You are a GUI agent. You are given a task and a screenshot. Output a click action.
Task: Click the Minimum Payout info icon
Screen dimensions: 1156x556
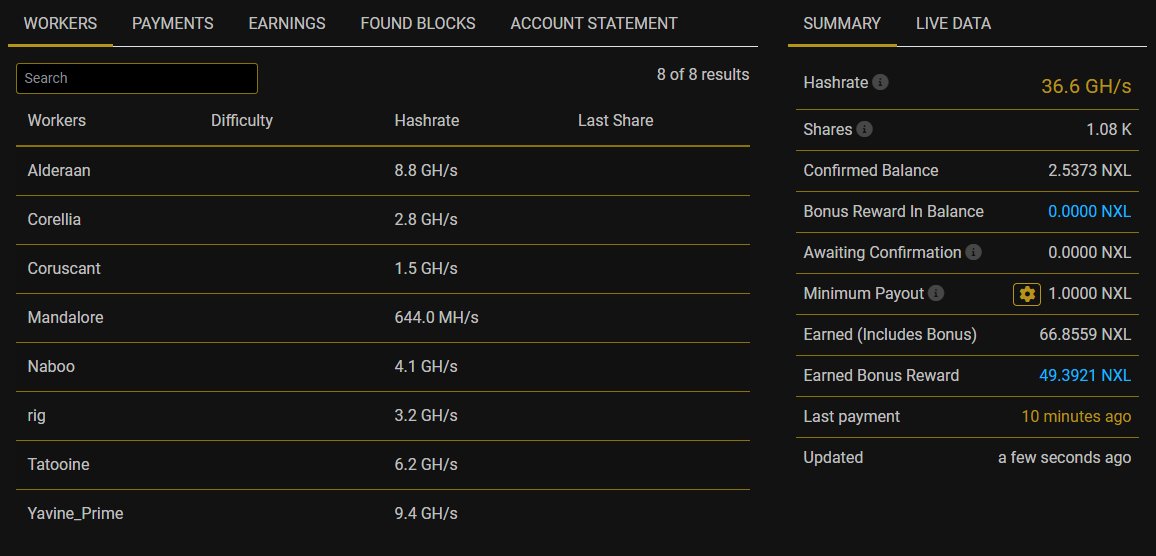point(936,293)
